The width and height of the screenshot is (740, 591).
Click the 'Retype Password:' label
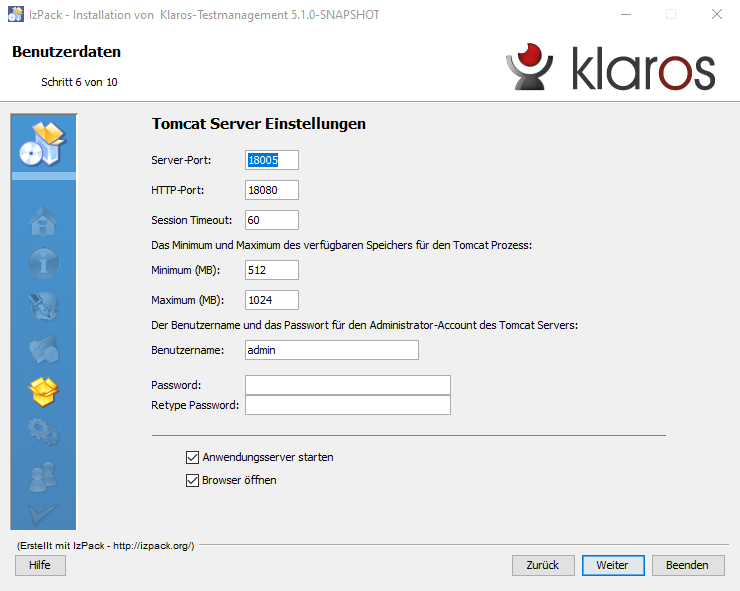click(195, 405)
